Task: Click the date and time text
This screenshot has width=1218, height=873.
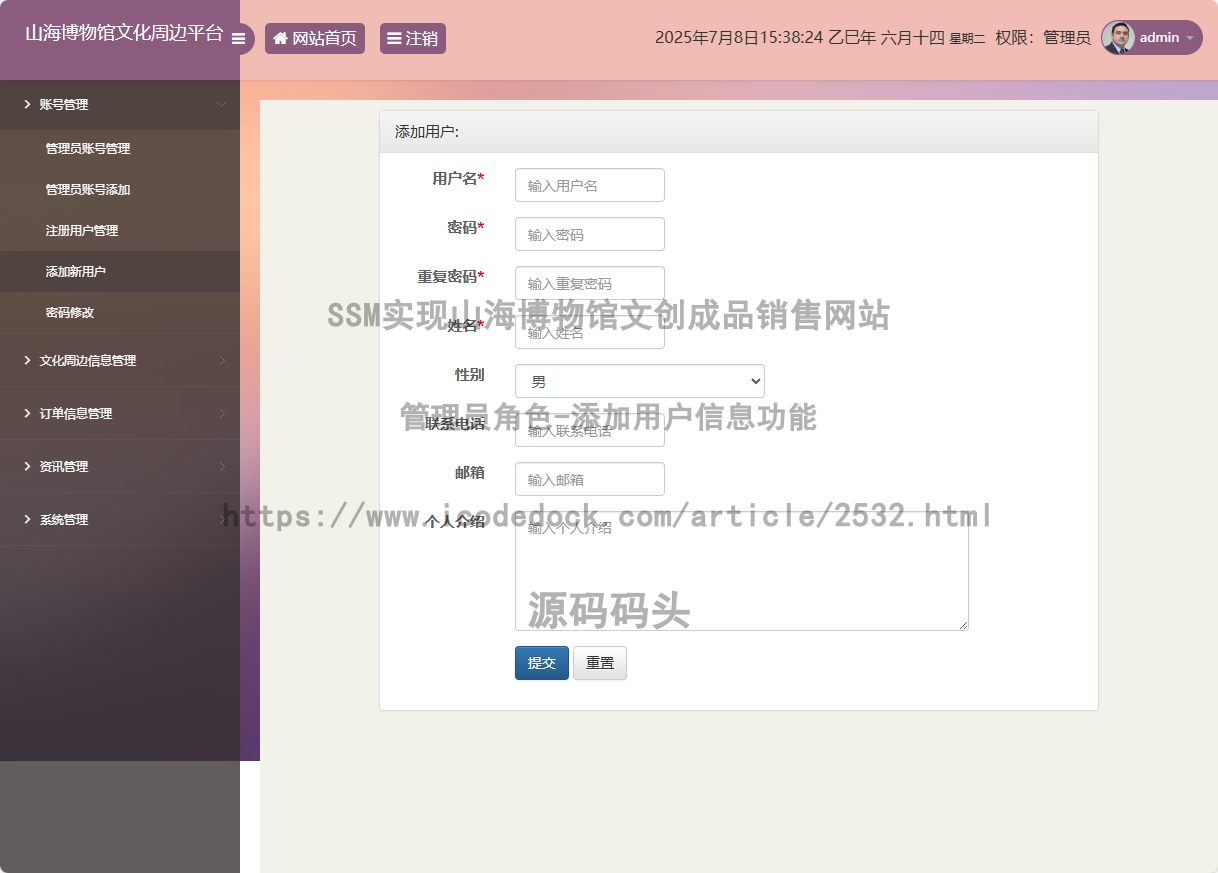Action: click(820, 38)
